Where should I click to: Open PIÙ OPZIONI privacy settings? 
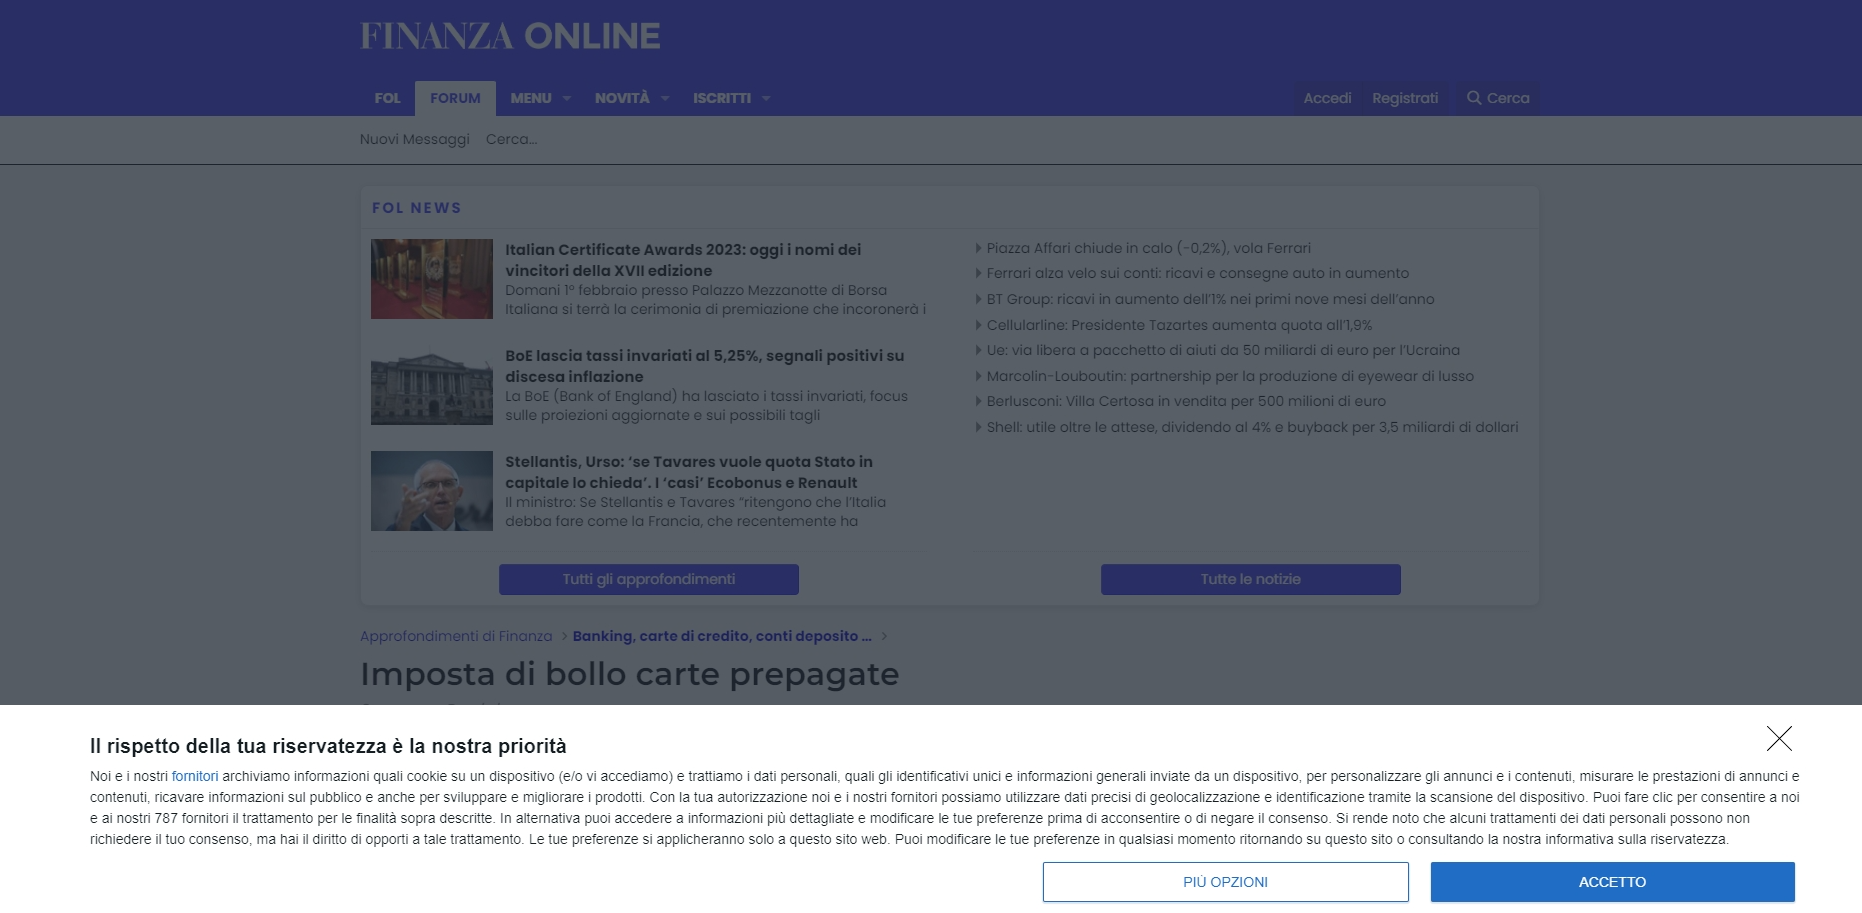(1225, 882)
